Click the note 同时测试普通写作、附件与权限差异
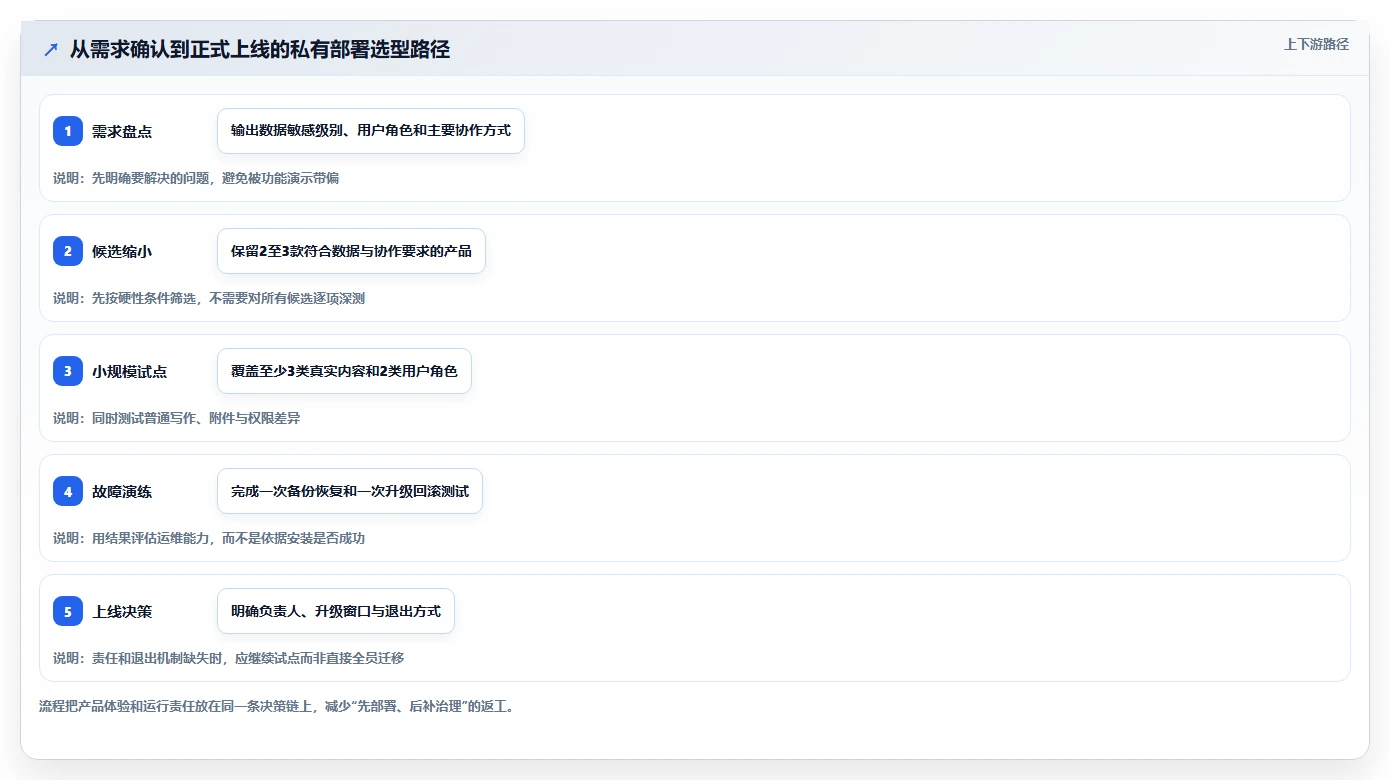 pos(177,418)
